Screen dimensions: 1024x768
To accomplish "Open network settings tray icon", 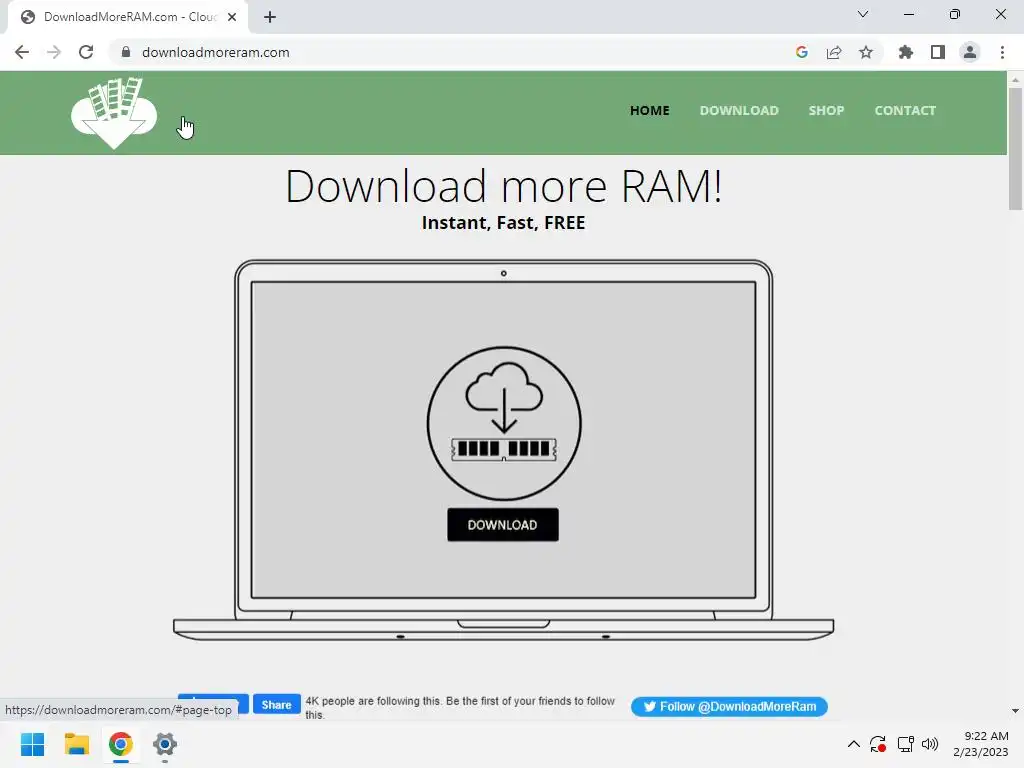I will click(905, 744).
